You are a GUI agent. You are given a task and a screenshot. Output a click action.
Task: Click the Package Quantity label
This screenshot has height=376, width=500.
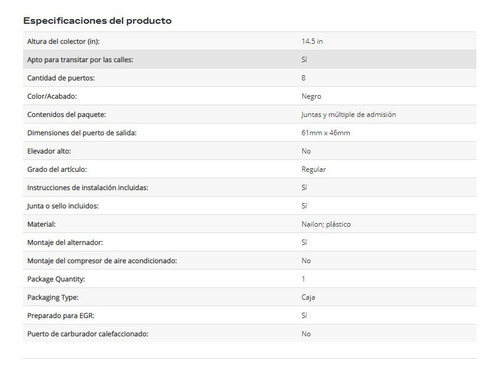coord(56,279)
